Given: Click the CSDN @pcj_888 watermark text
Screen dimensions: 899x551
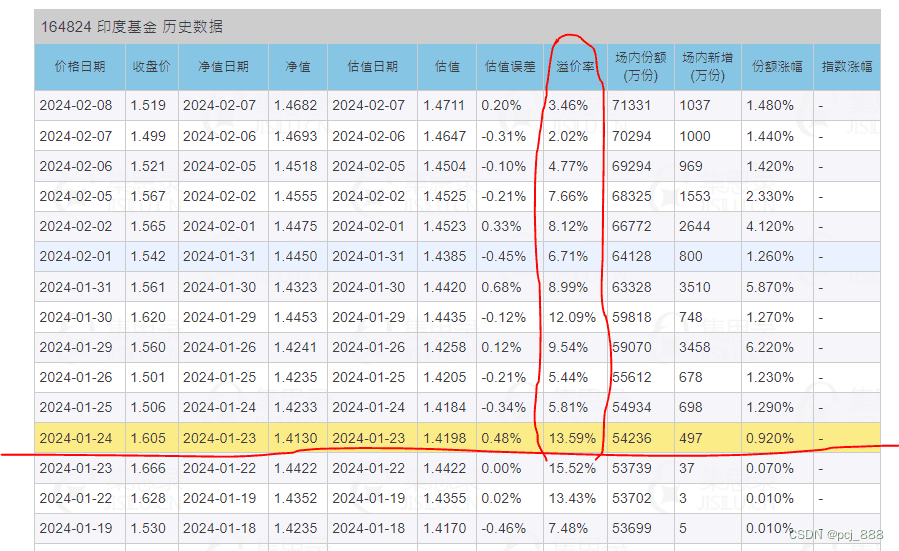Looking at the screenshot, I should pyautogui.click(x=836, y=535).
